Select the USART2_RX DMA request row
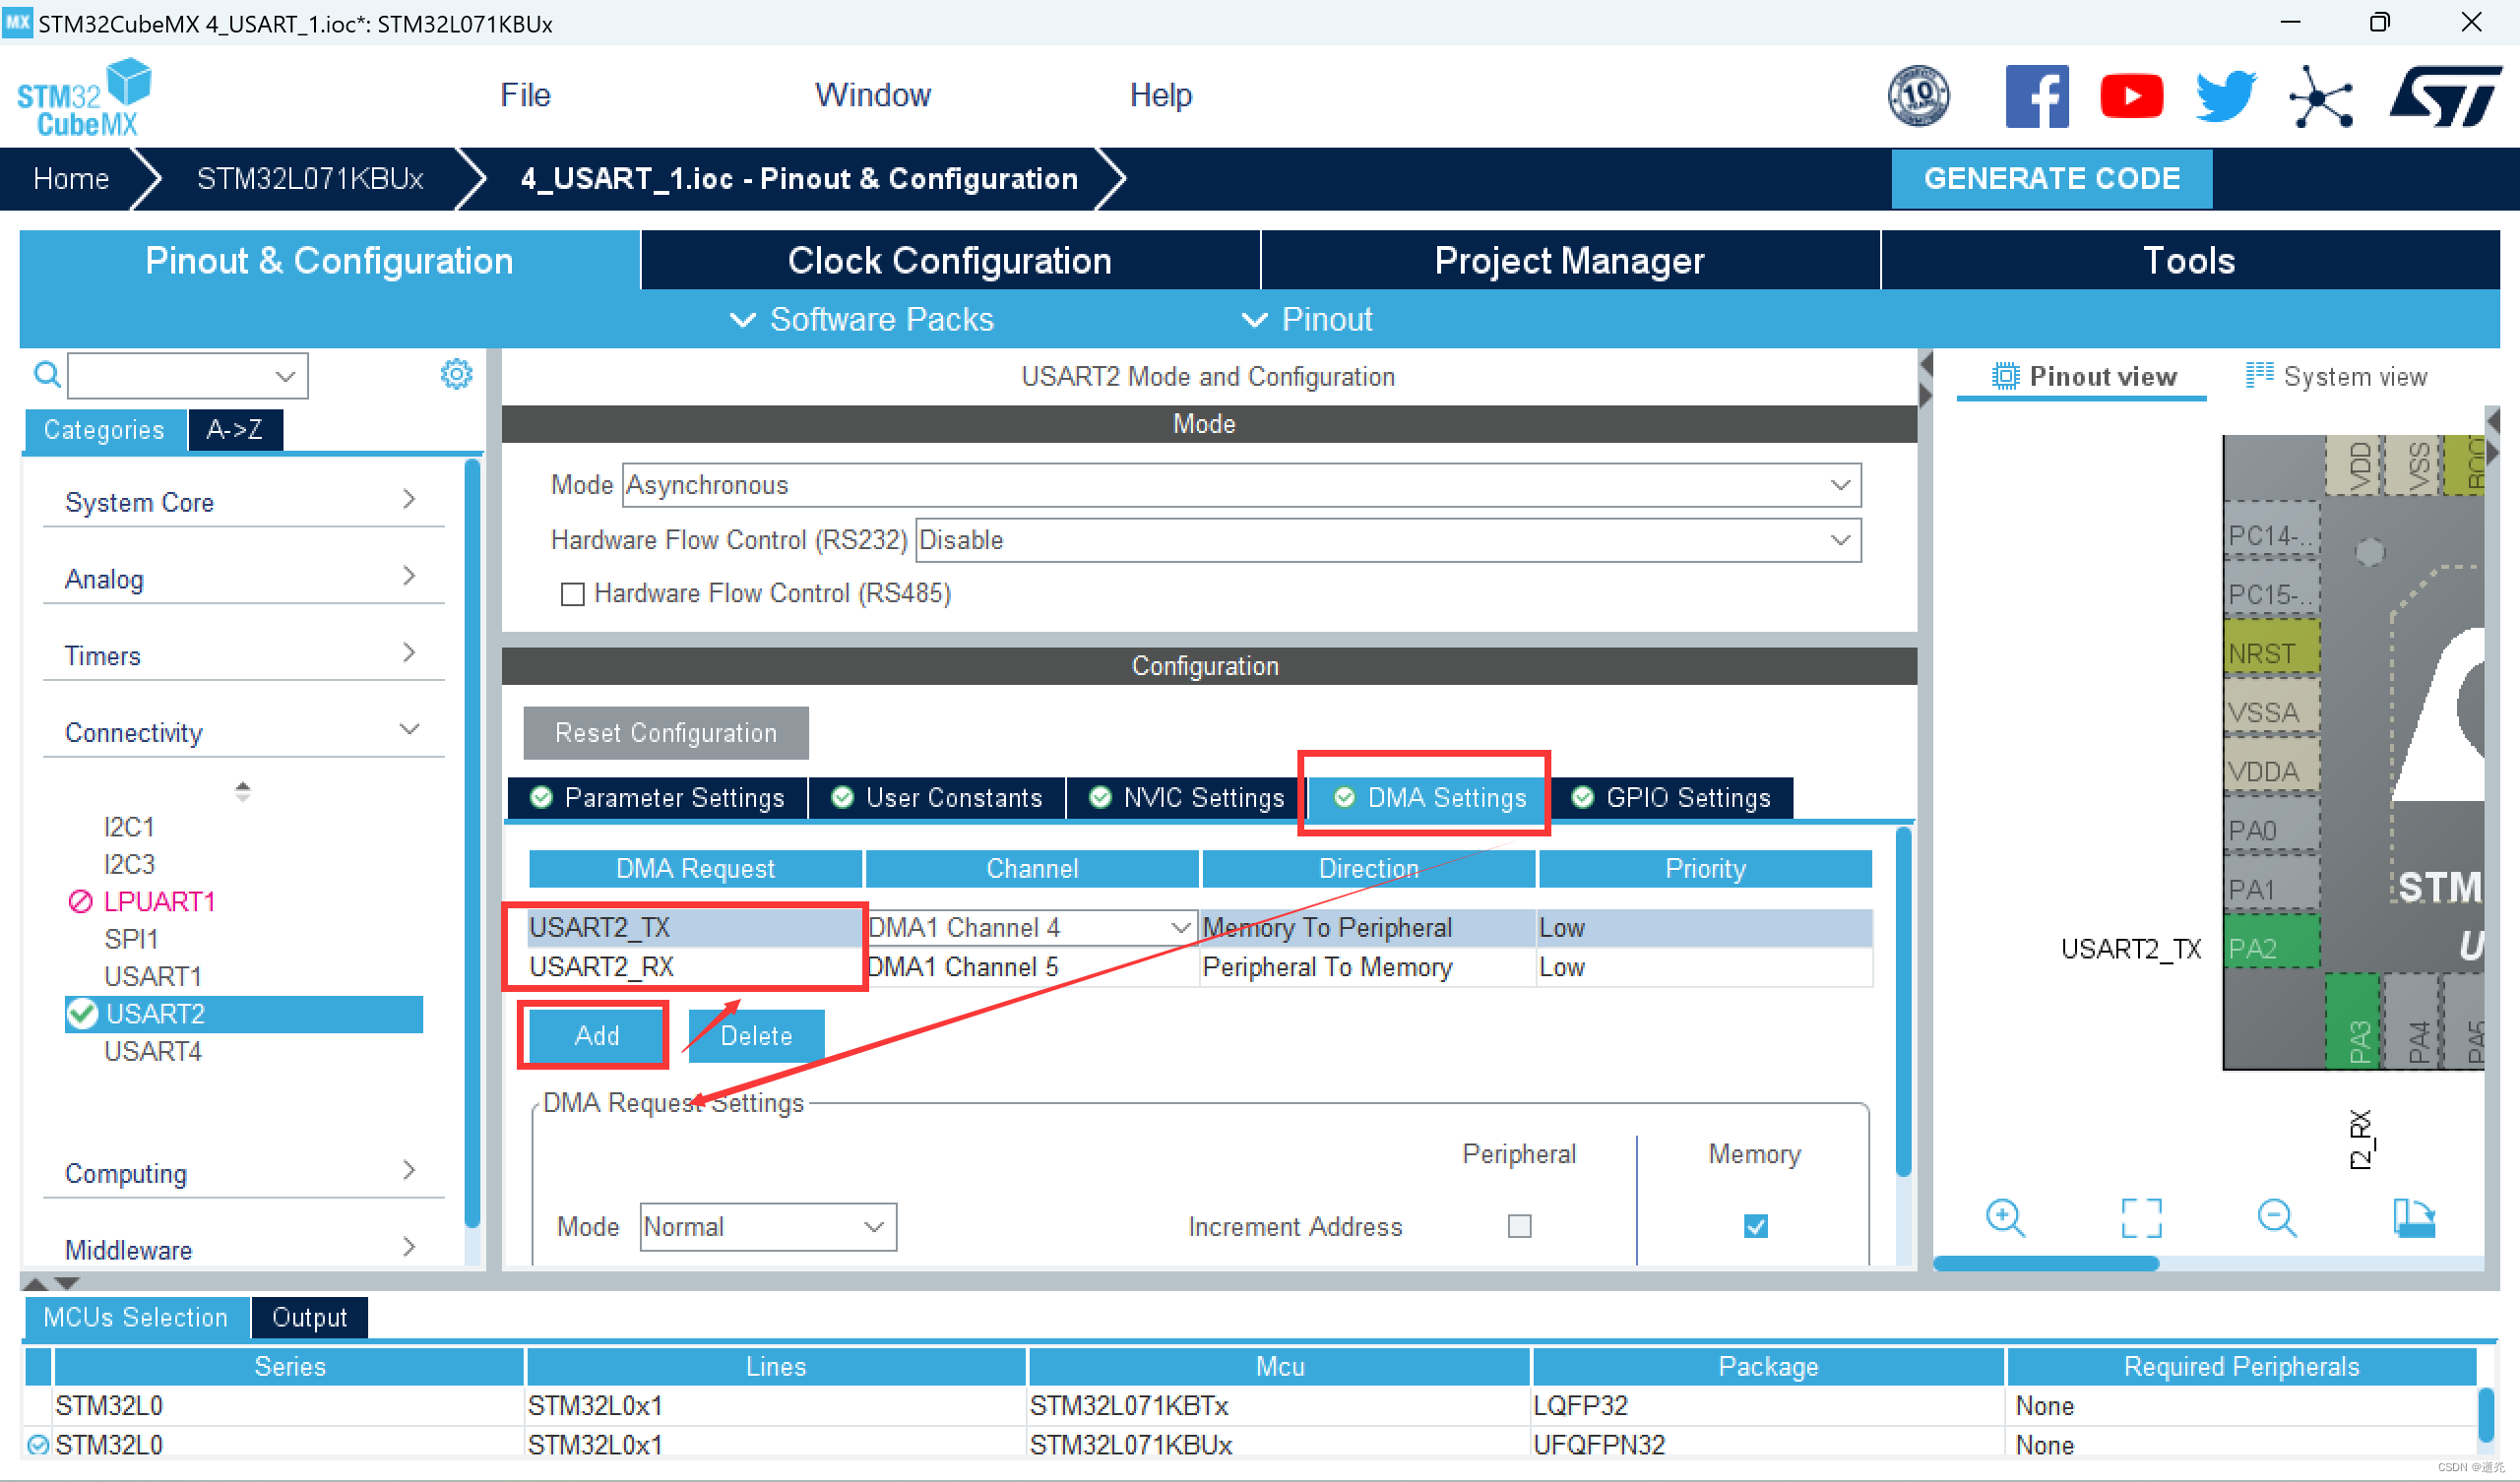Screen dimensions: 2520x1482 click(1199, 967)
